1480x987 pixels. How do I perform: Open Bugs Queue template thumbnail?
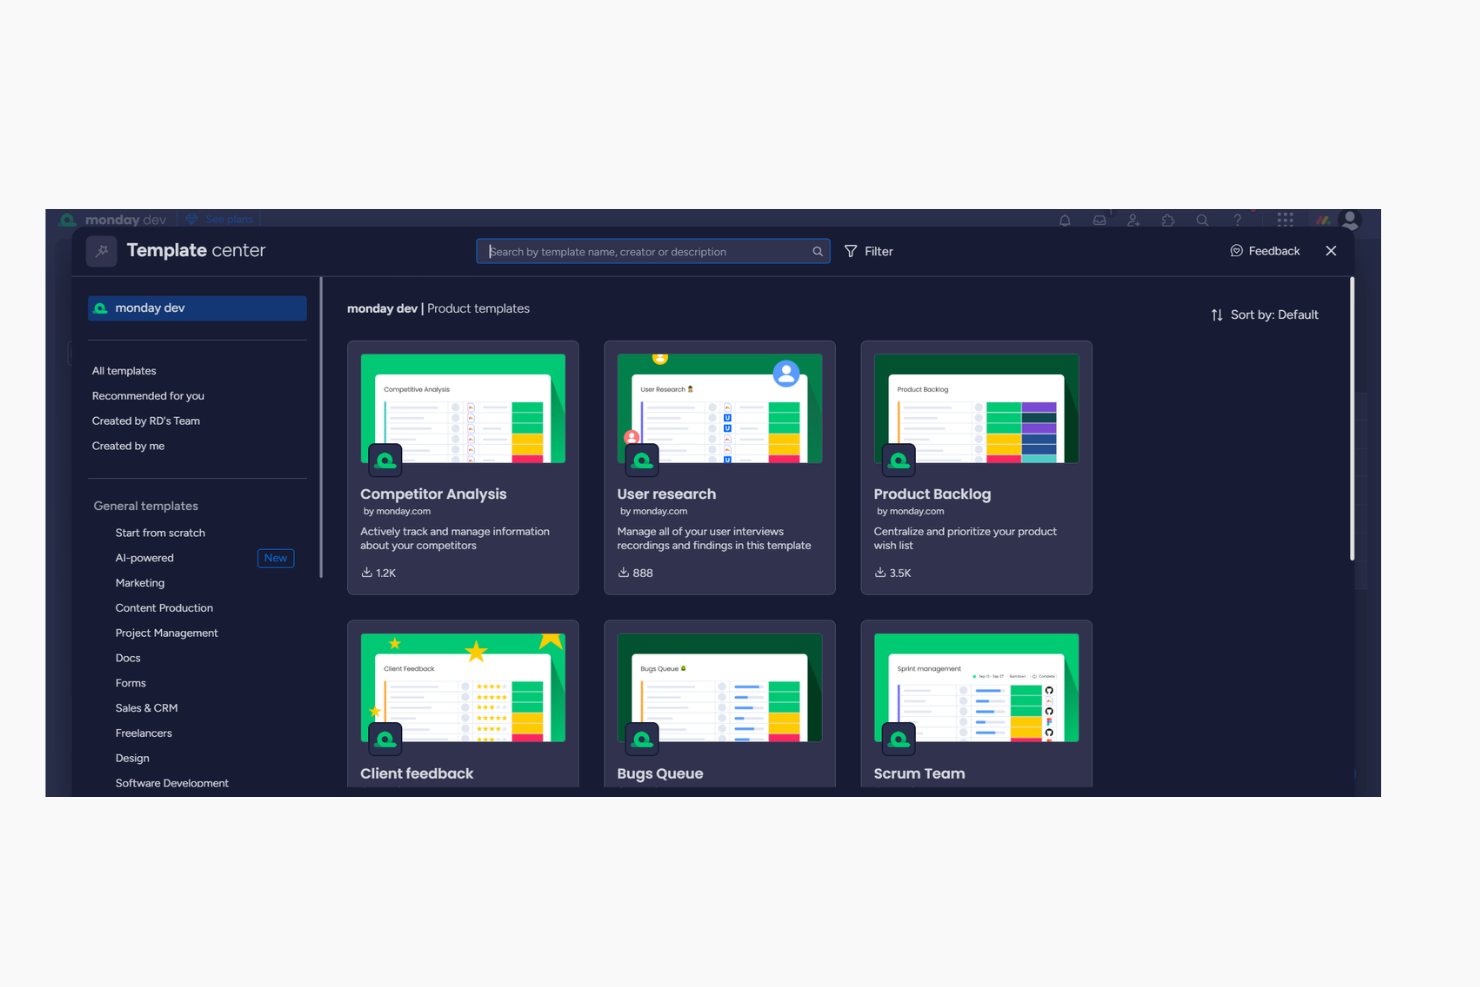point(720,687)
